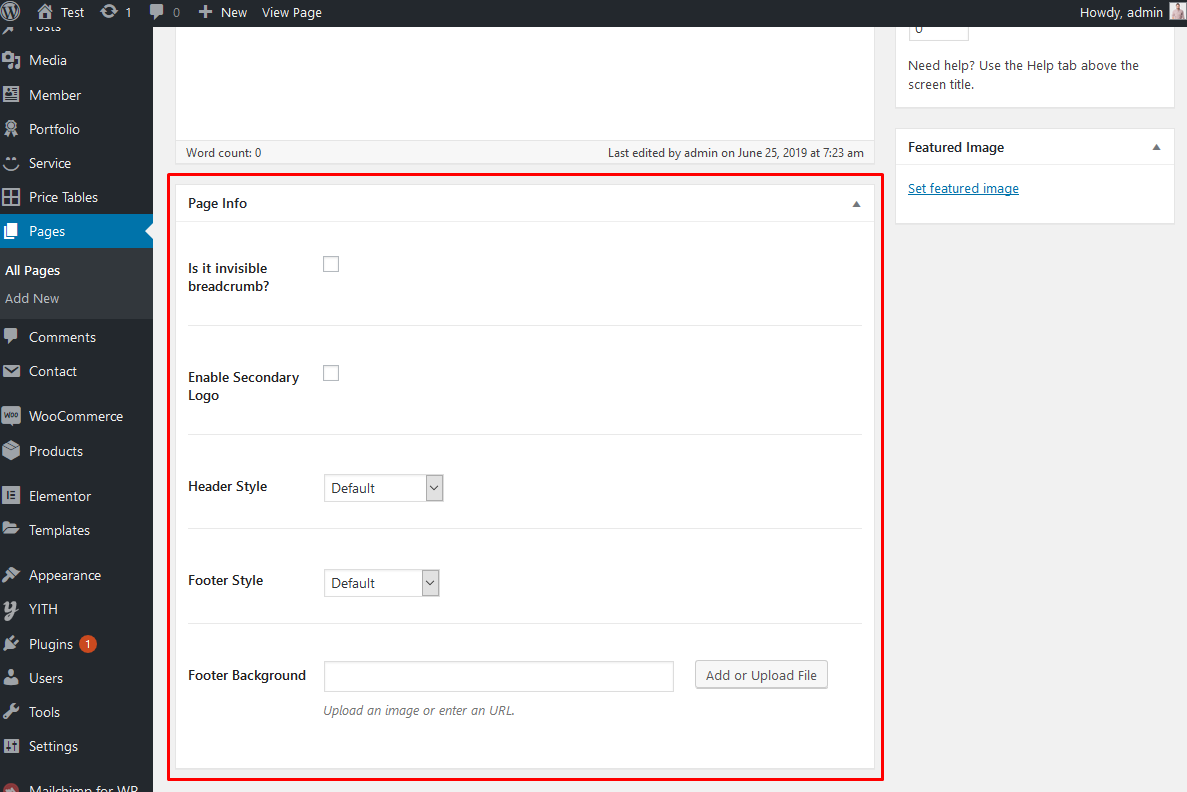Screen dimensions: 1187x792
Task: Tick the invisible breadcrumb checkbox
Action: (331, 264)
